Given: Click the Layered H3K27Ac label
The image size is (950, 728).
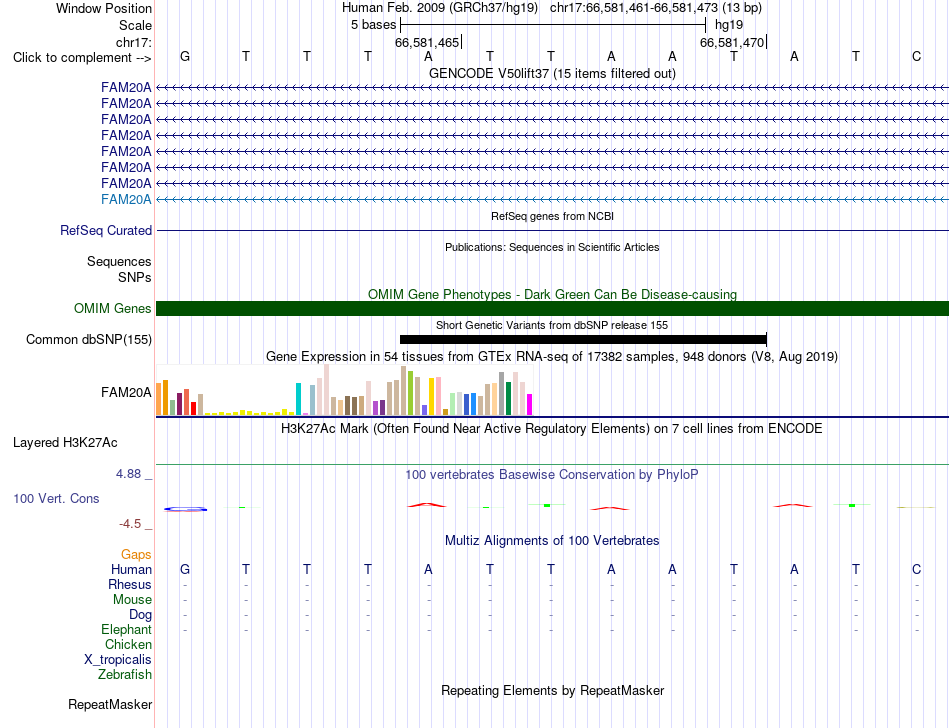Looking at the screenshot, I should click(65, 443).
